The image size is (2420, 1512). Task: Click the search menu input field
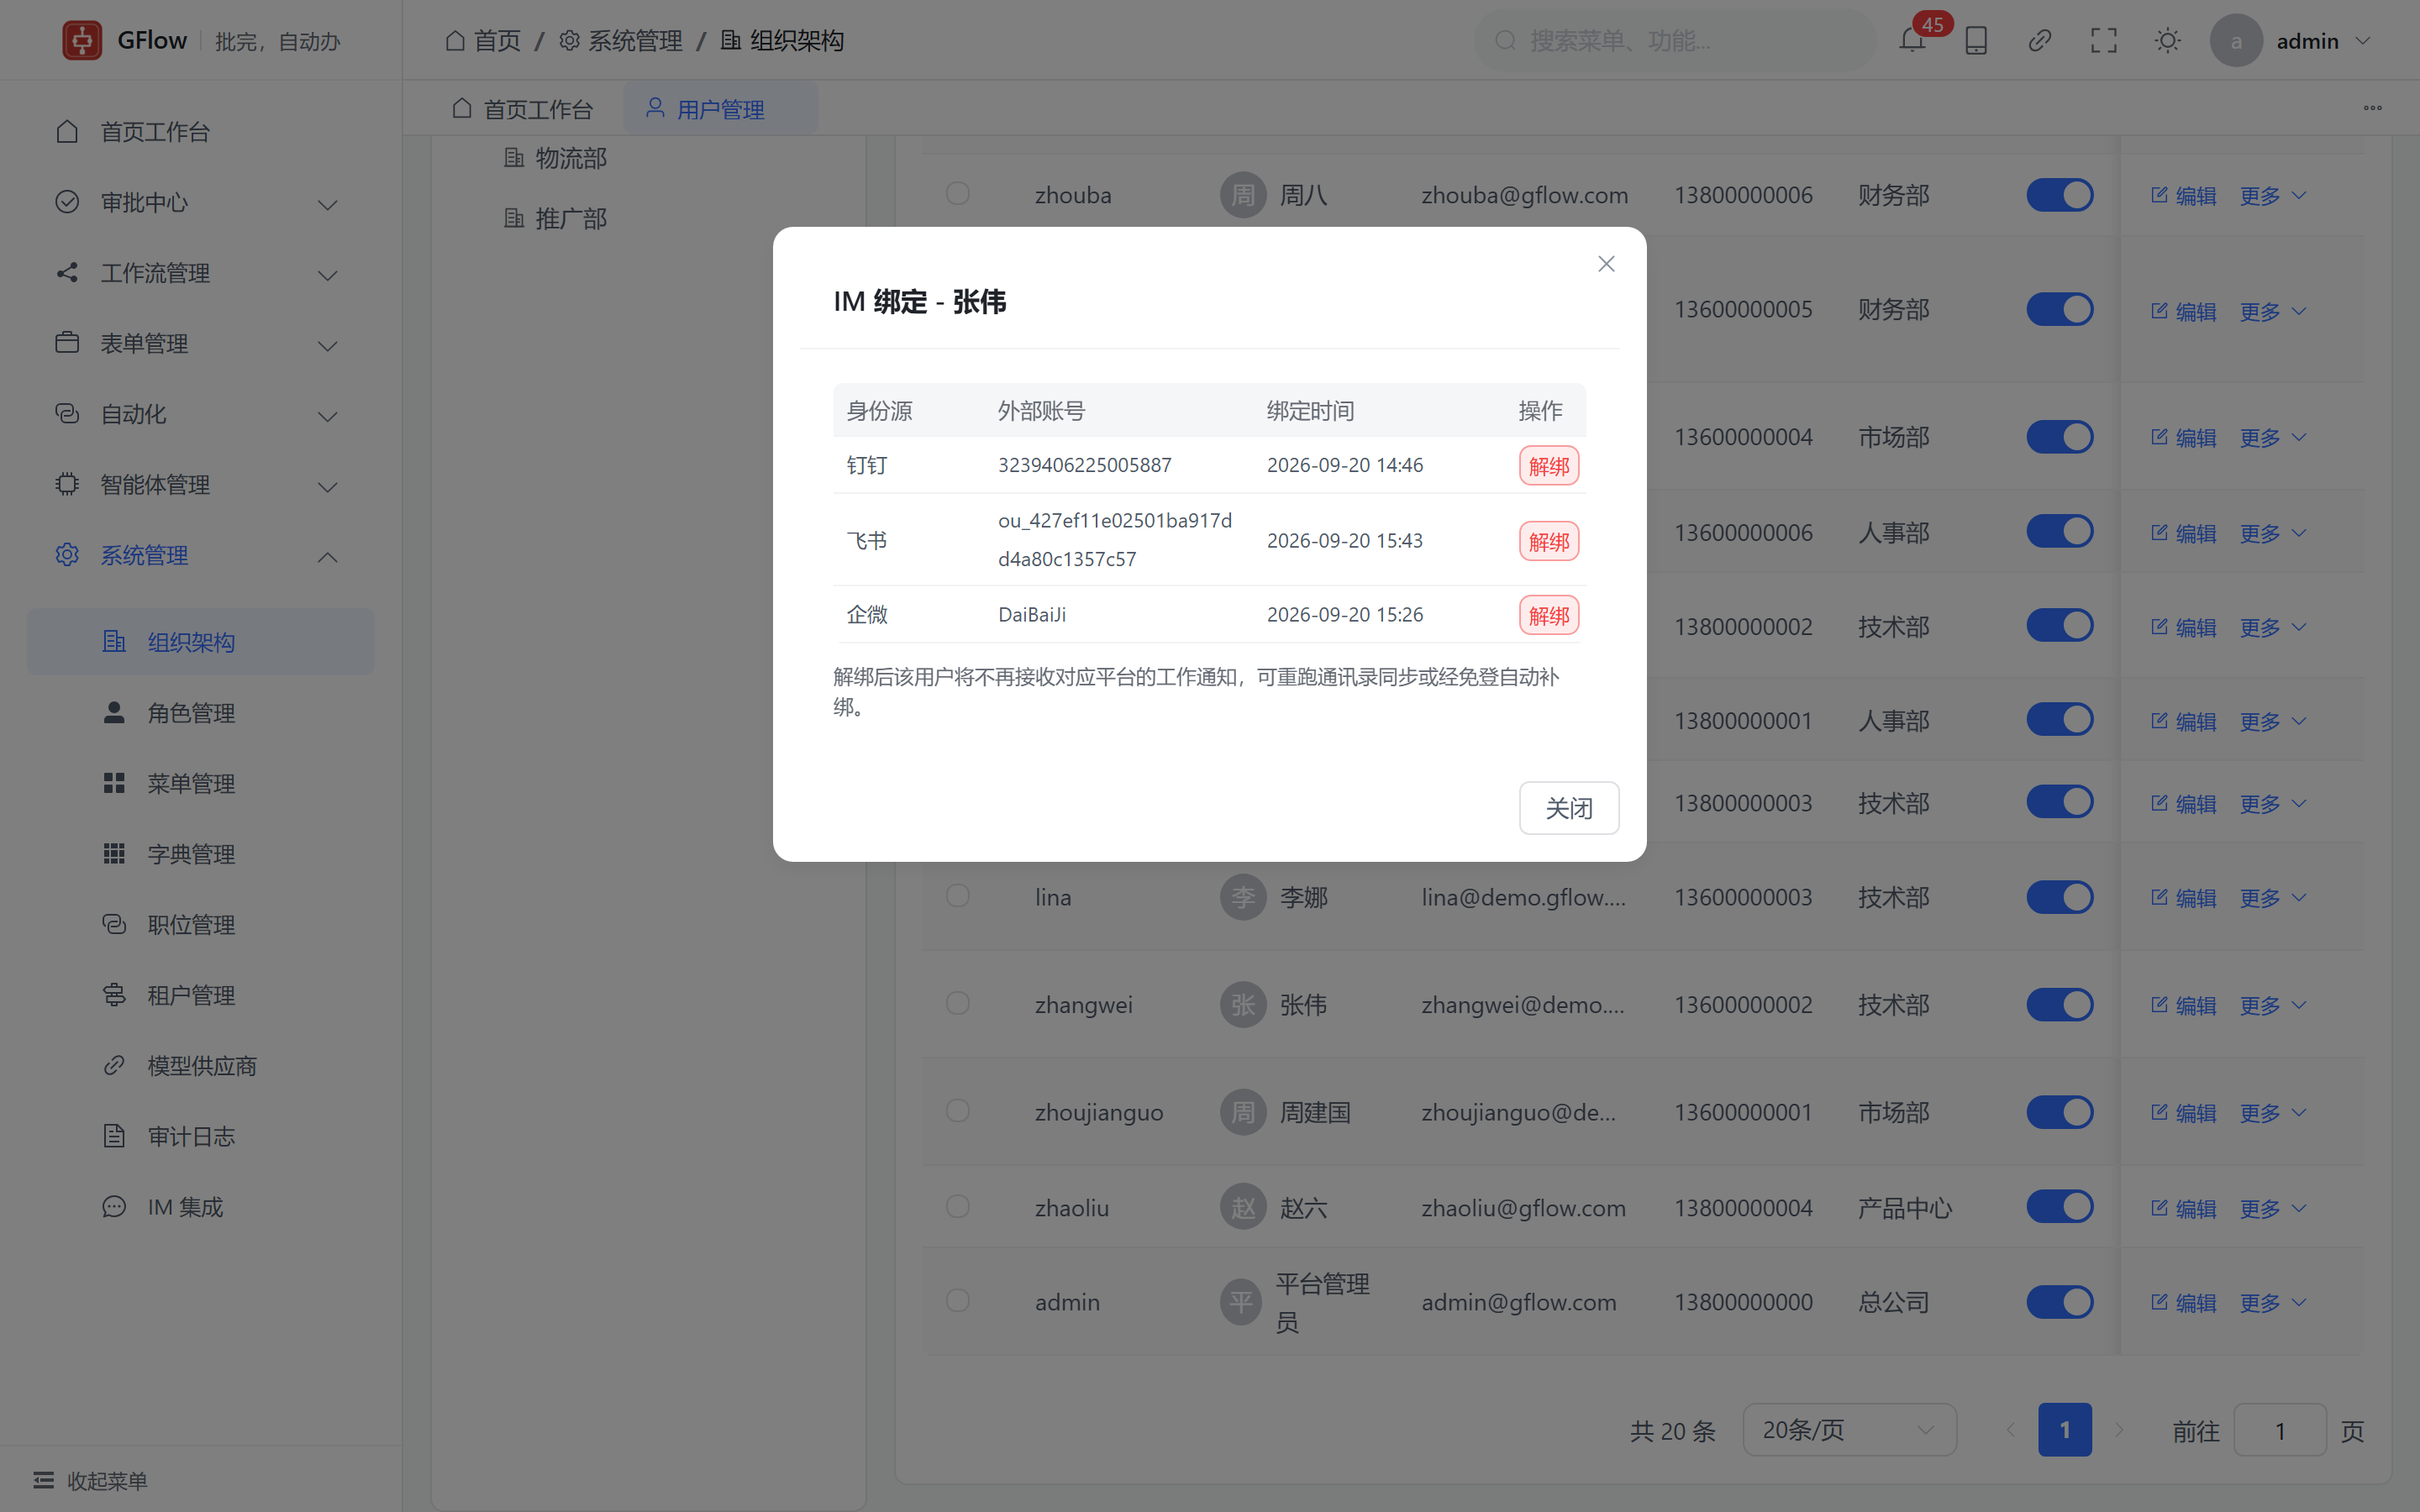1675,40
